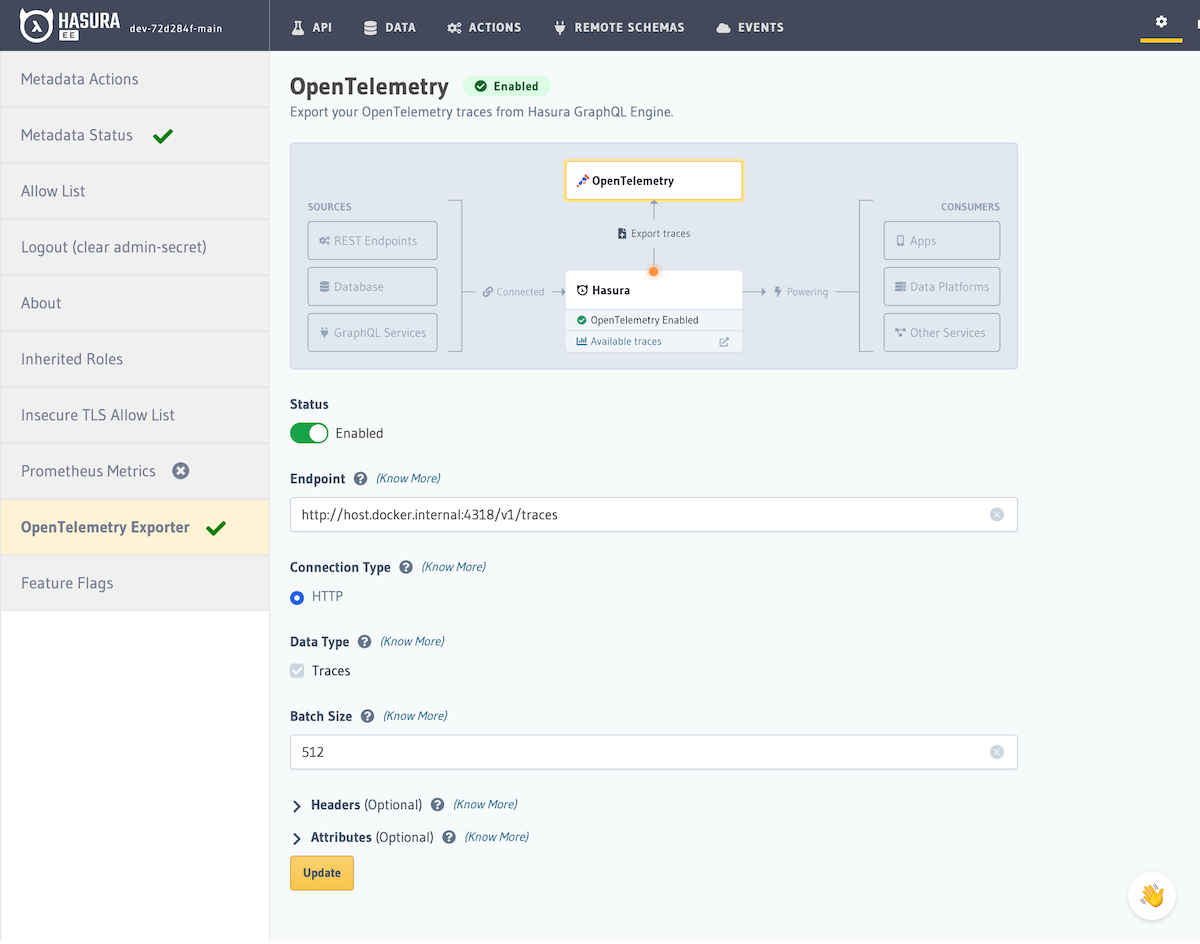1200x944 pixels.
Task: Click help icon next to Attributes
Action: coord(449,838)
